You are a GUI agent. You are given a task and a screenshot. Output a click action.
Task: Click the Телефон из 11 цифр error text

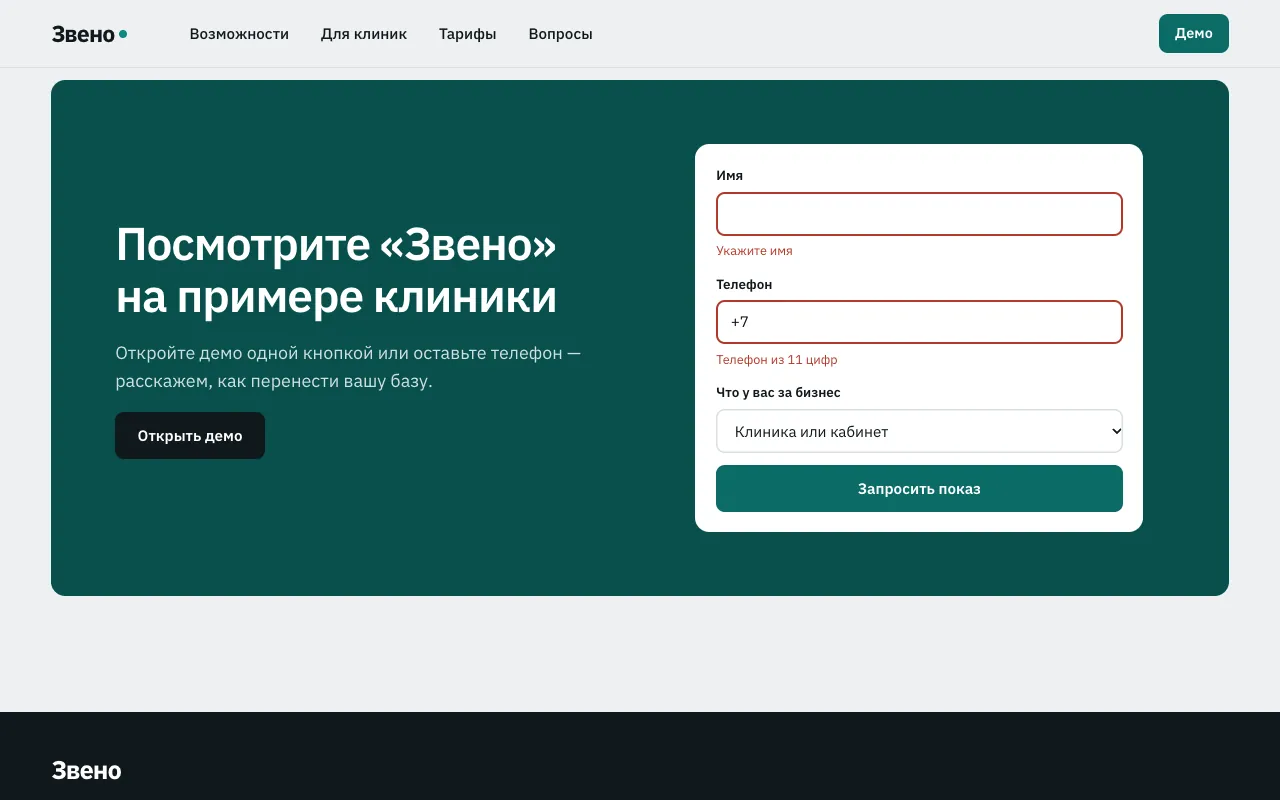click(x=777, y=360)
